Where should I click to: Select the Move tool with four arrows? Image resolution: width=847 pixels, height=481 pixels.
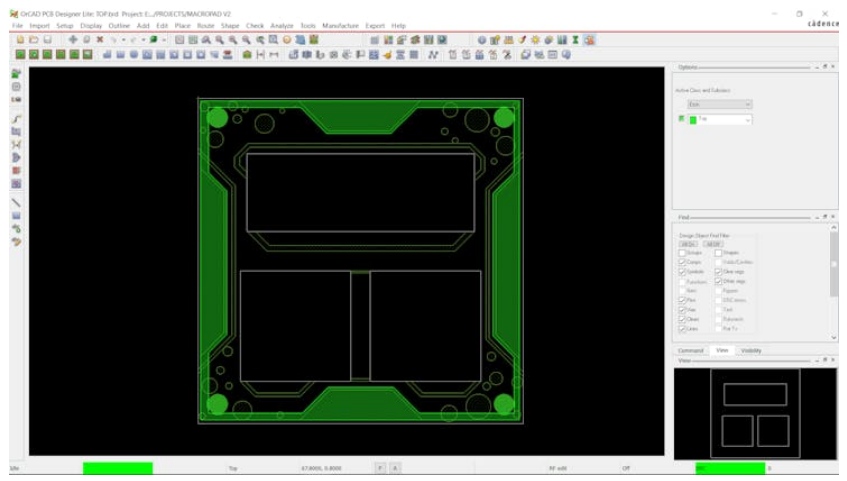pos(73,39)
